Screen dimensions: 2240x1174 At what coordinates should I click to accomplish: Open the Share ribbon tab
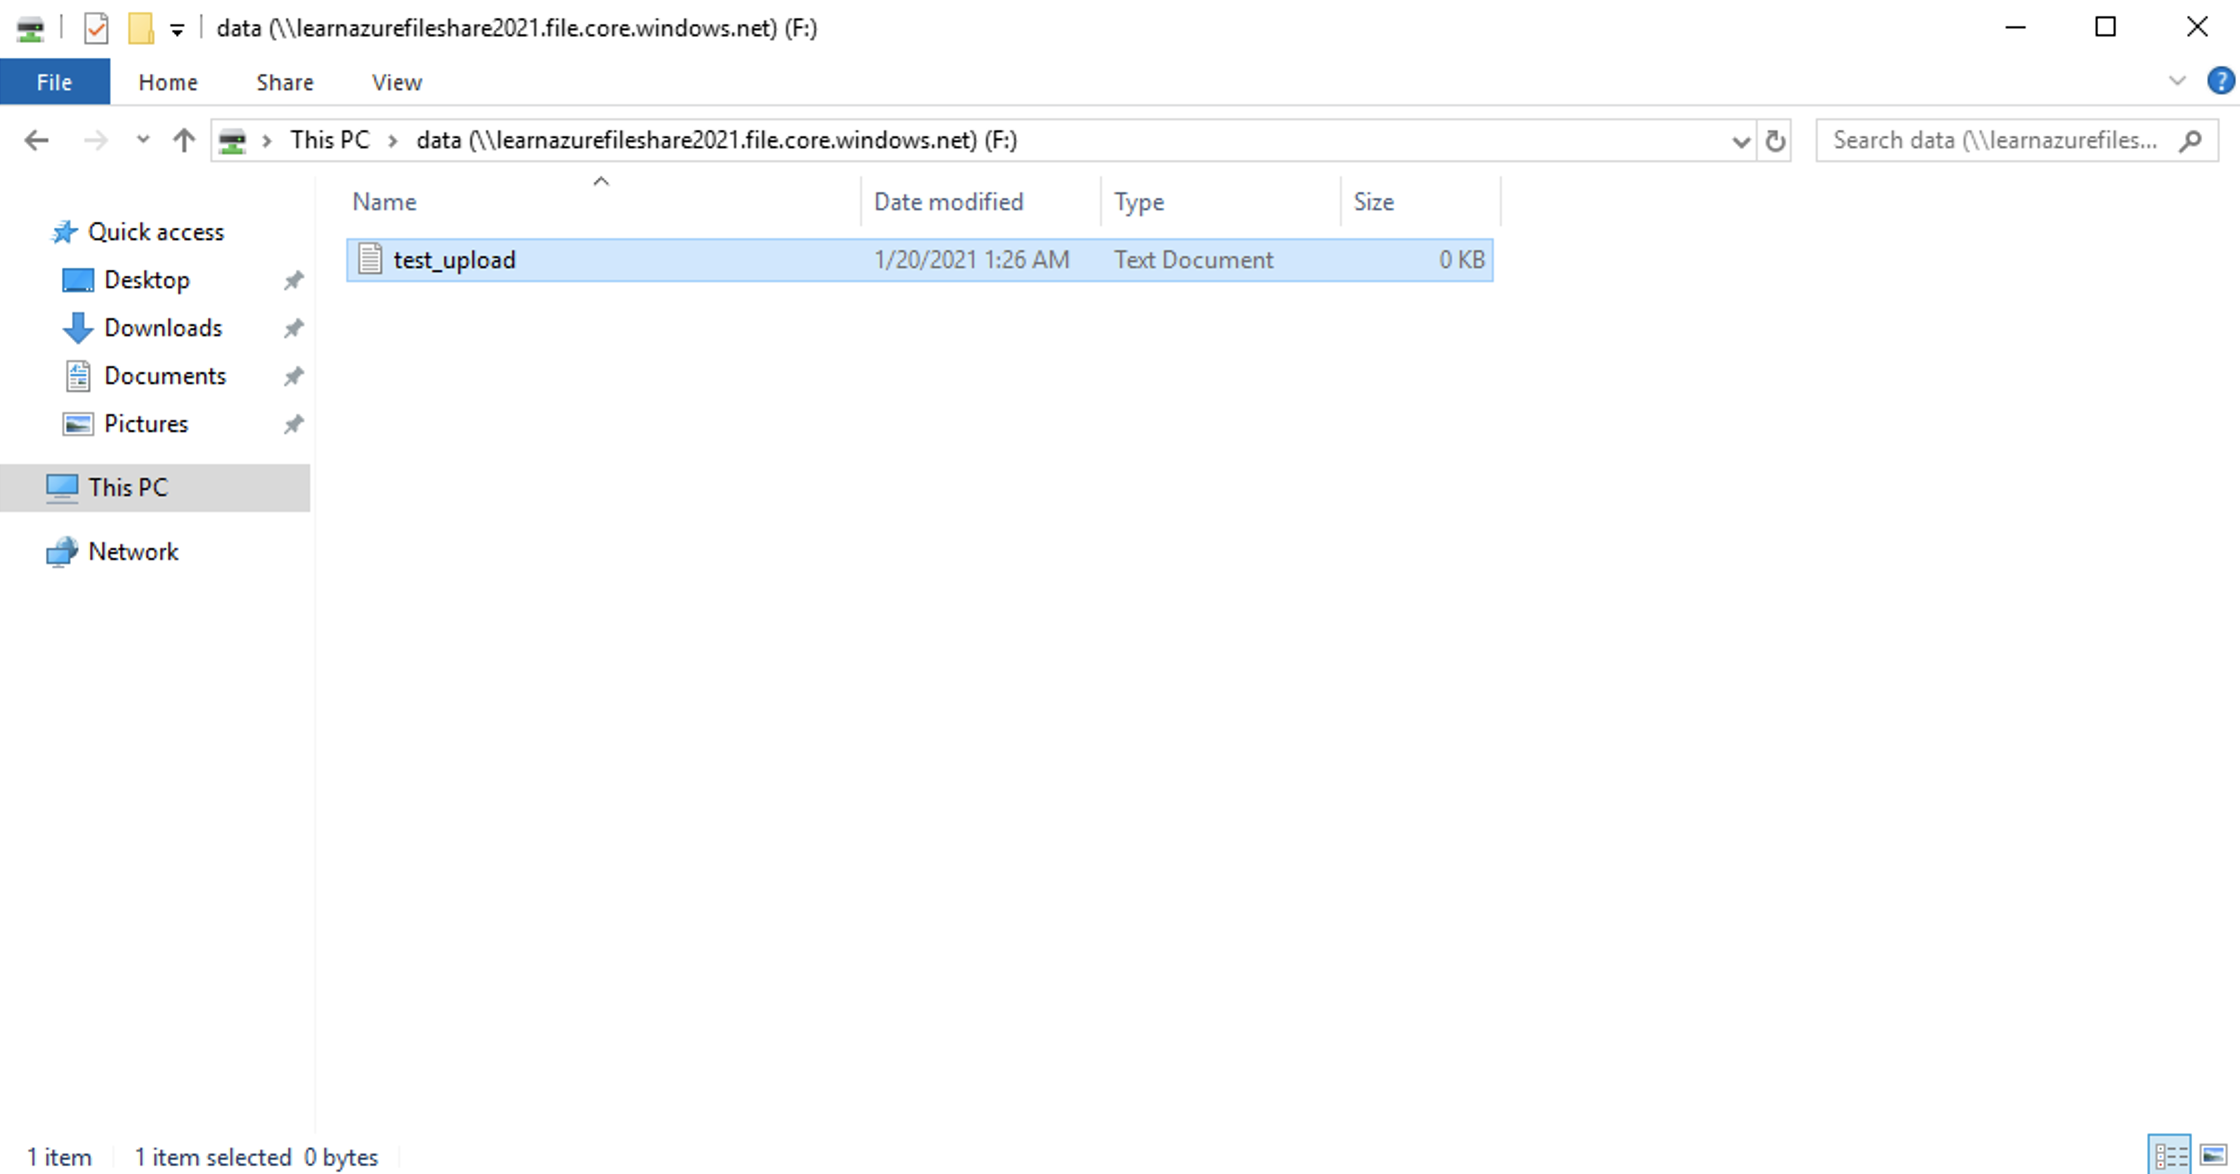coord(284,82)
